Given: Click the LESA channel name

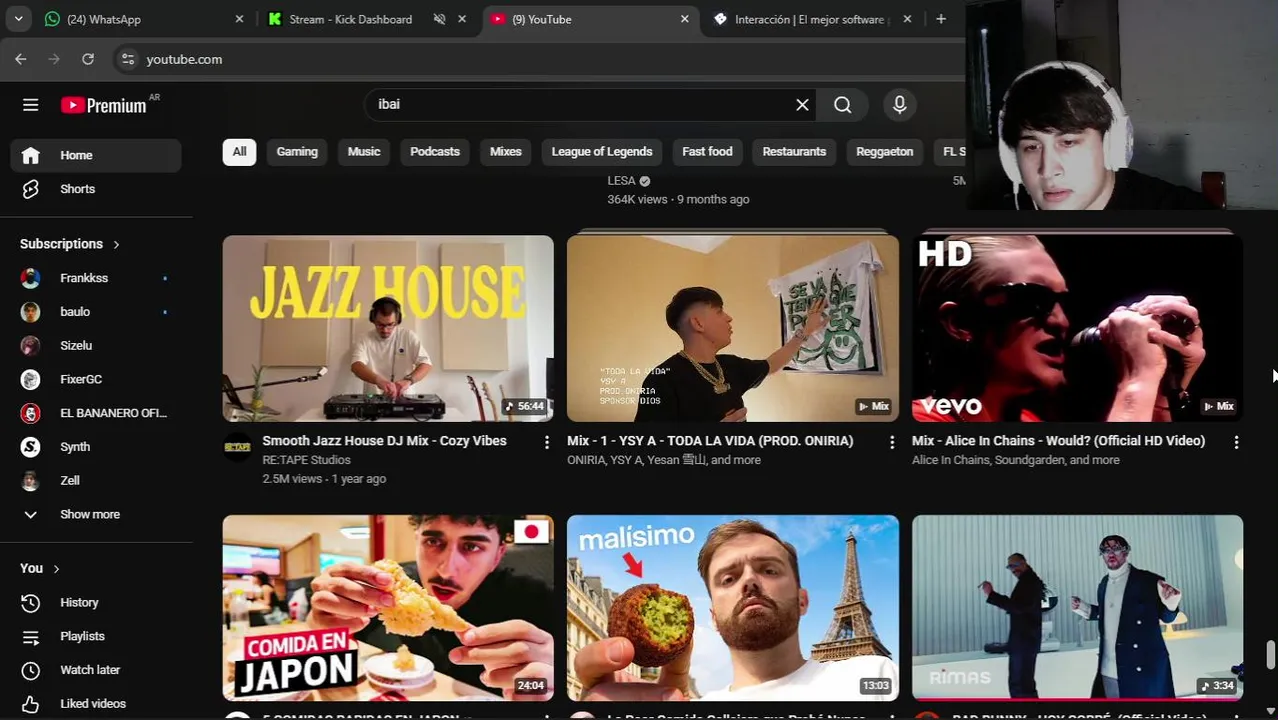Looking at the screenshot, I should pyautogui.click(x=621, y=181).
